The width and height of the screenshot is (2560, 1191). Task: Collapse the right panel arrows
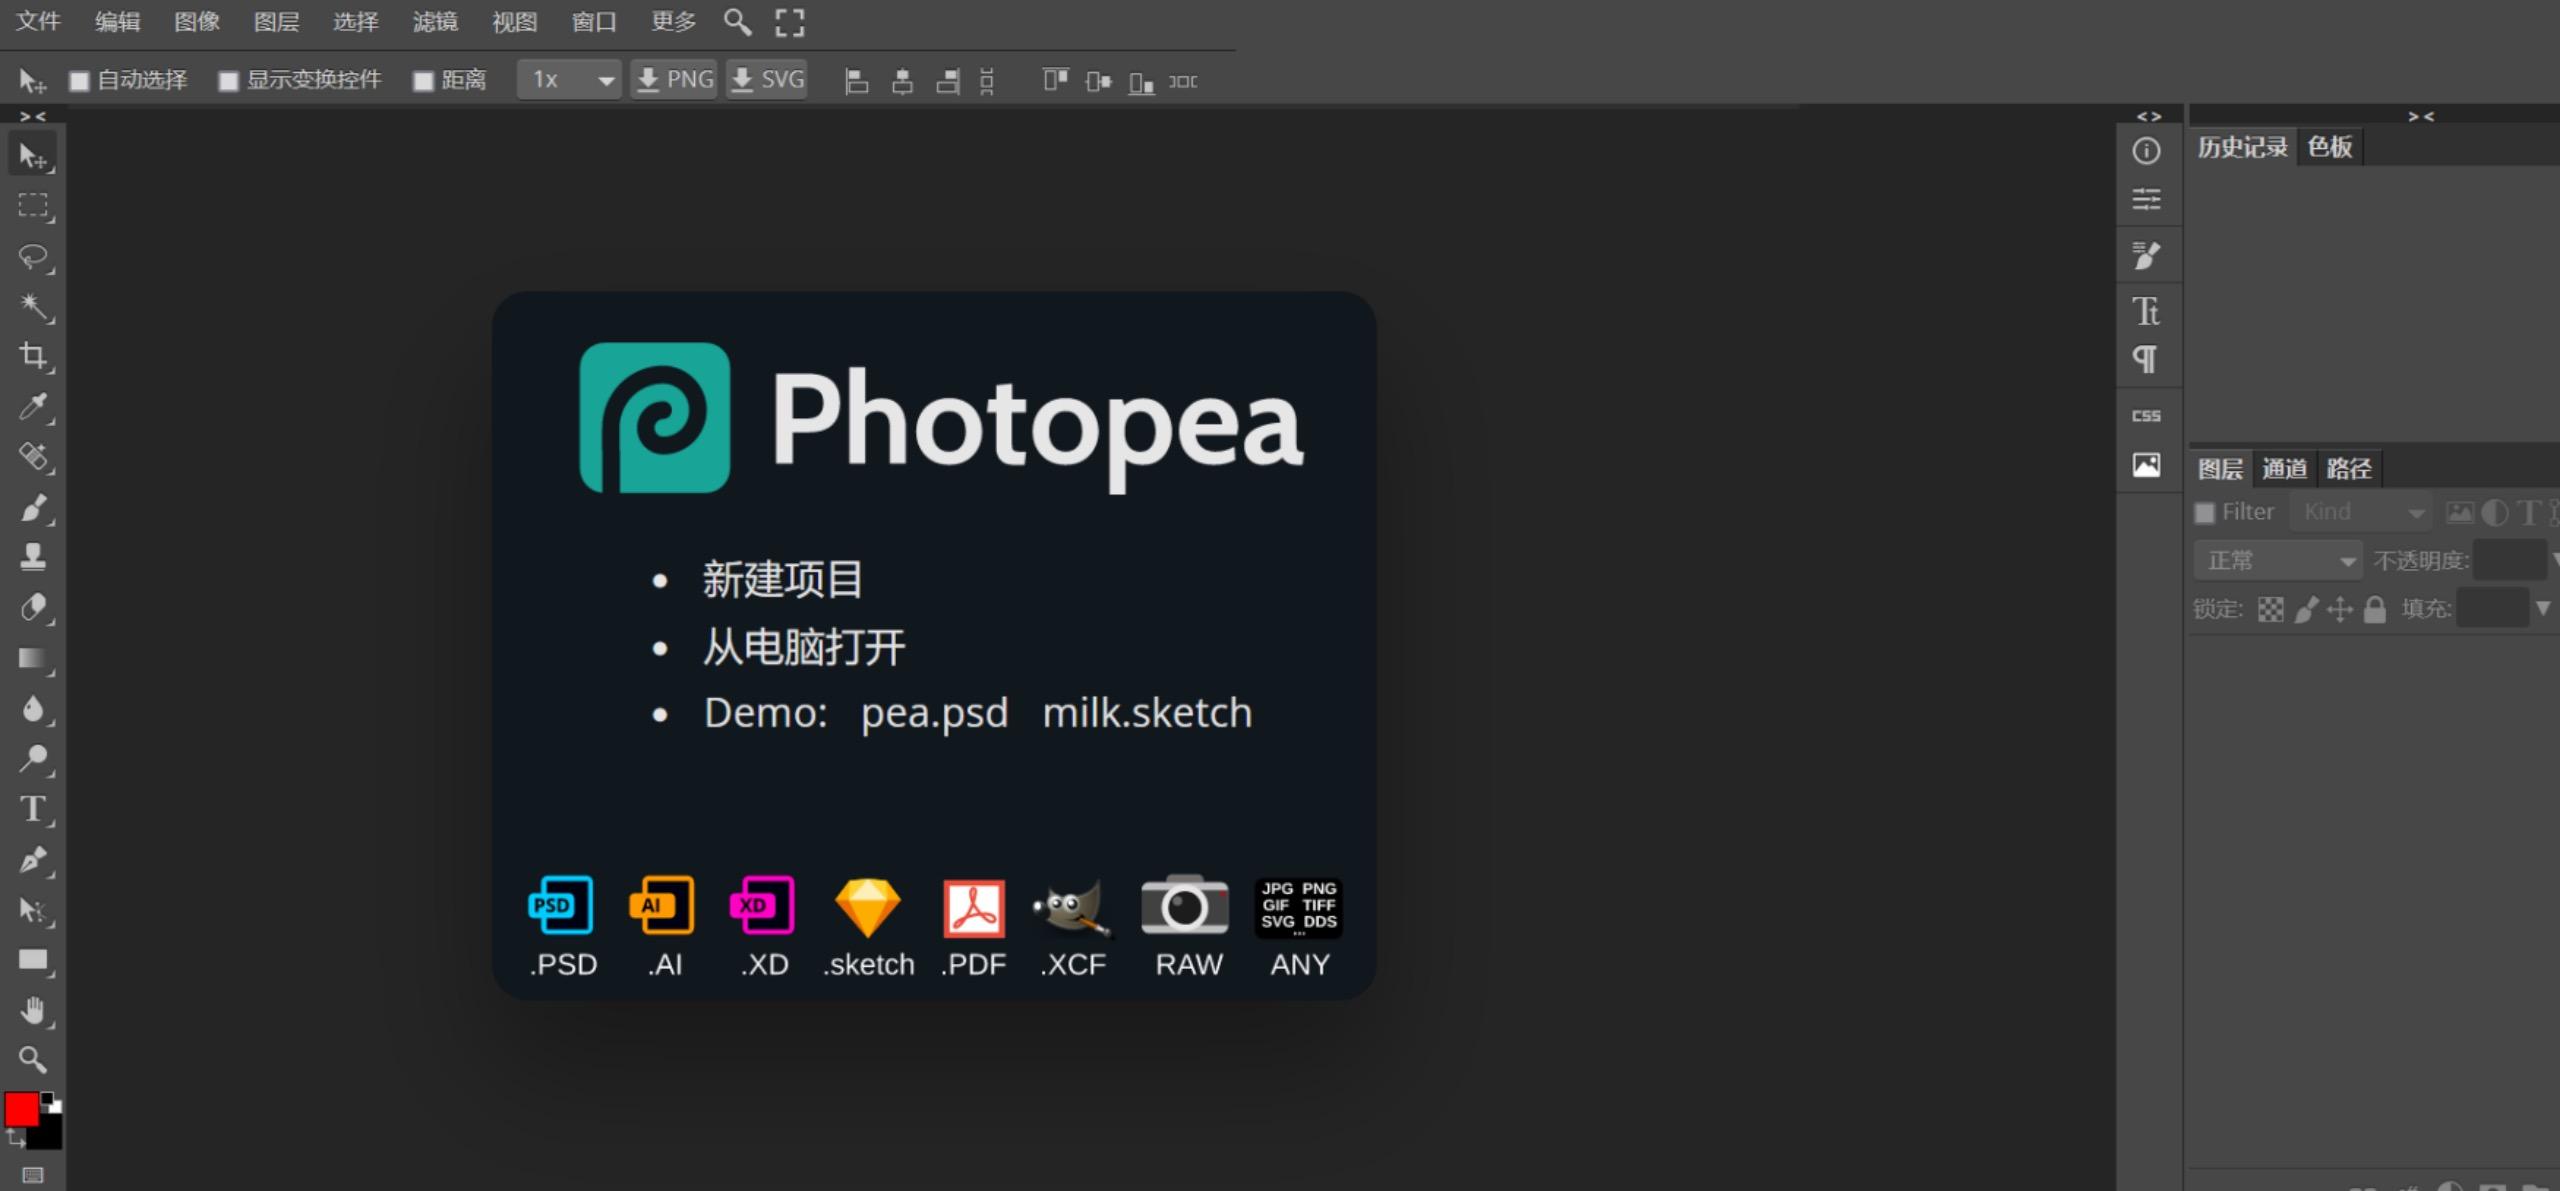coord(2421,116)
